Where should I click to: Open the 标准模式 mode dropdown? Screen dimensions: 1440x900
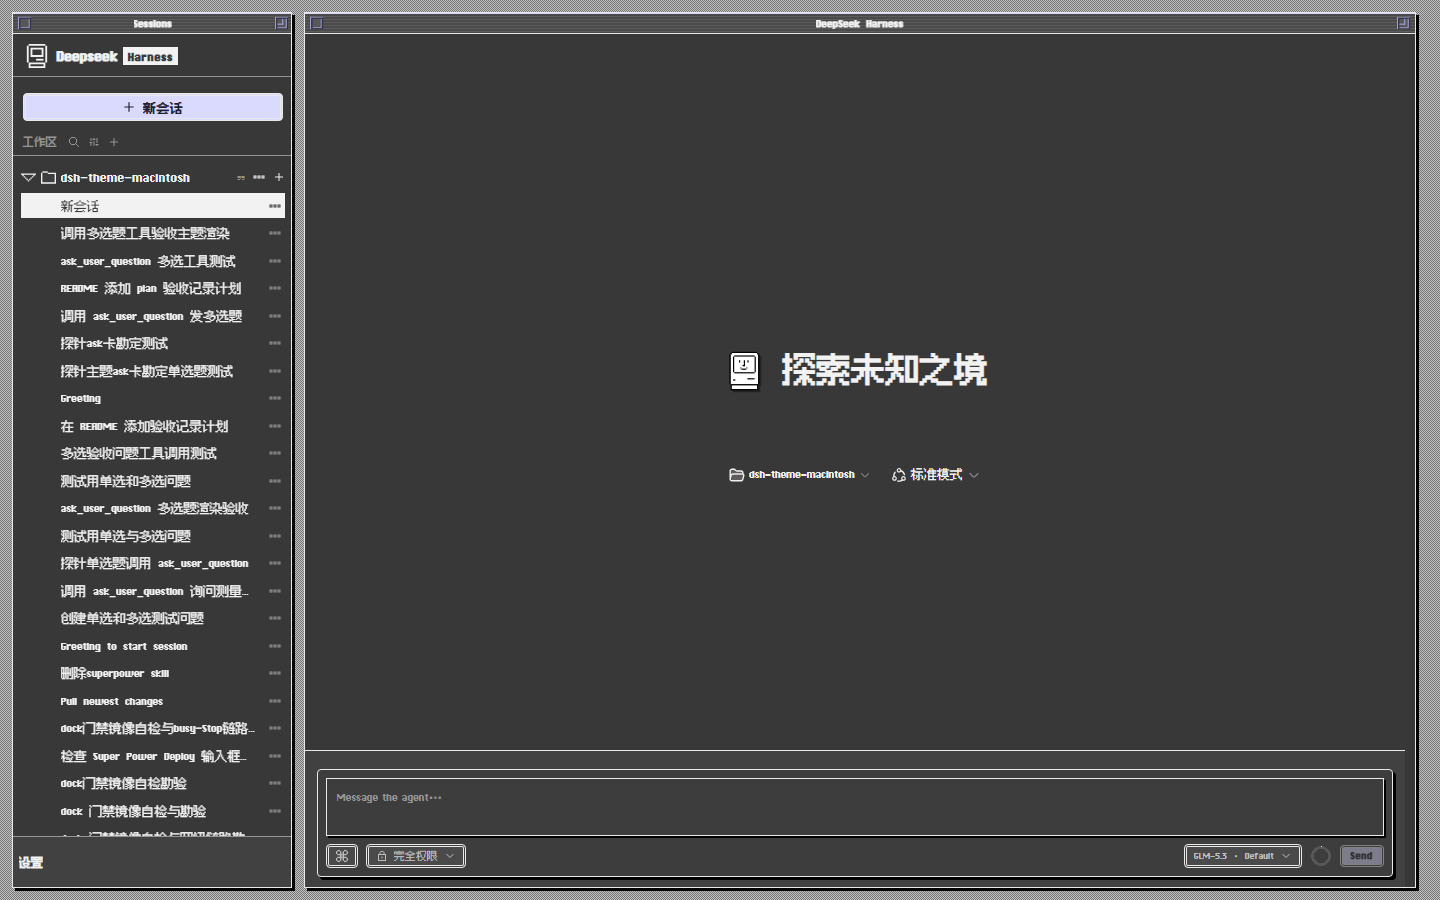pyautogui.click(x=935, y=475)
